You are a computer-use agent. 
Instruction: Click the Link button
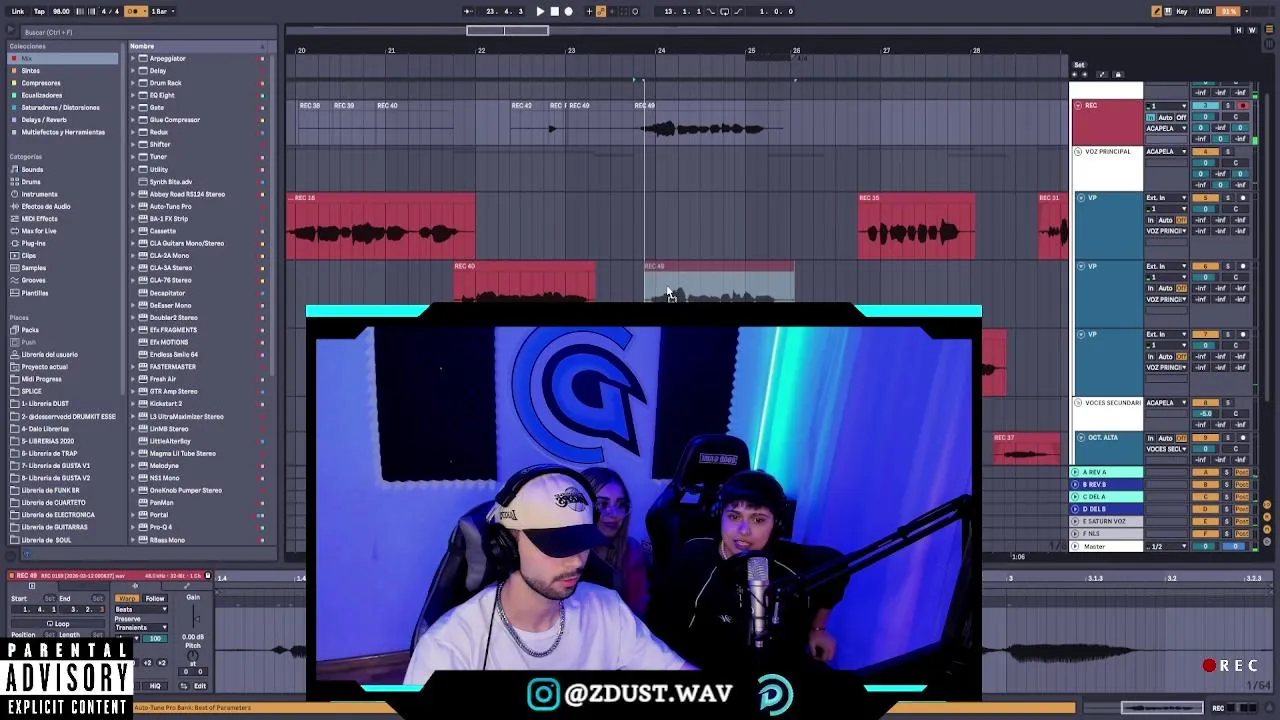(x=18, y=11)
